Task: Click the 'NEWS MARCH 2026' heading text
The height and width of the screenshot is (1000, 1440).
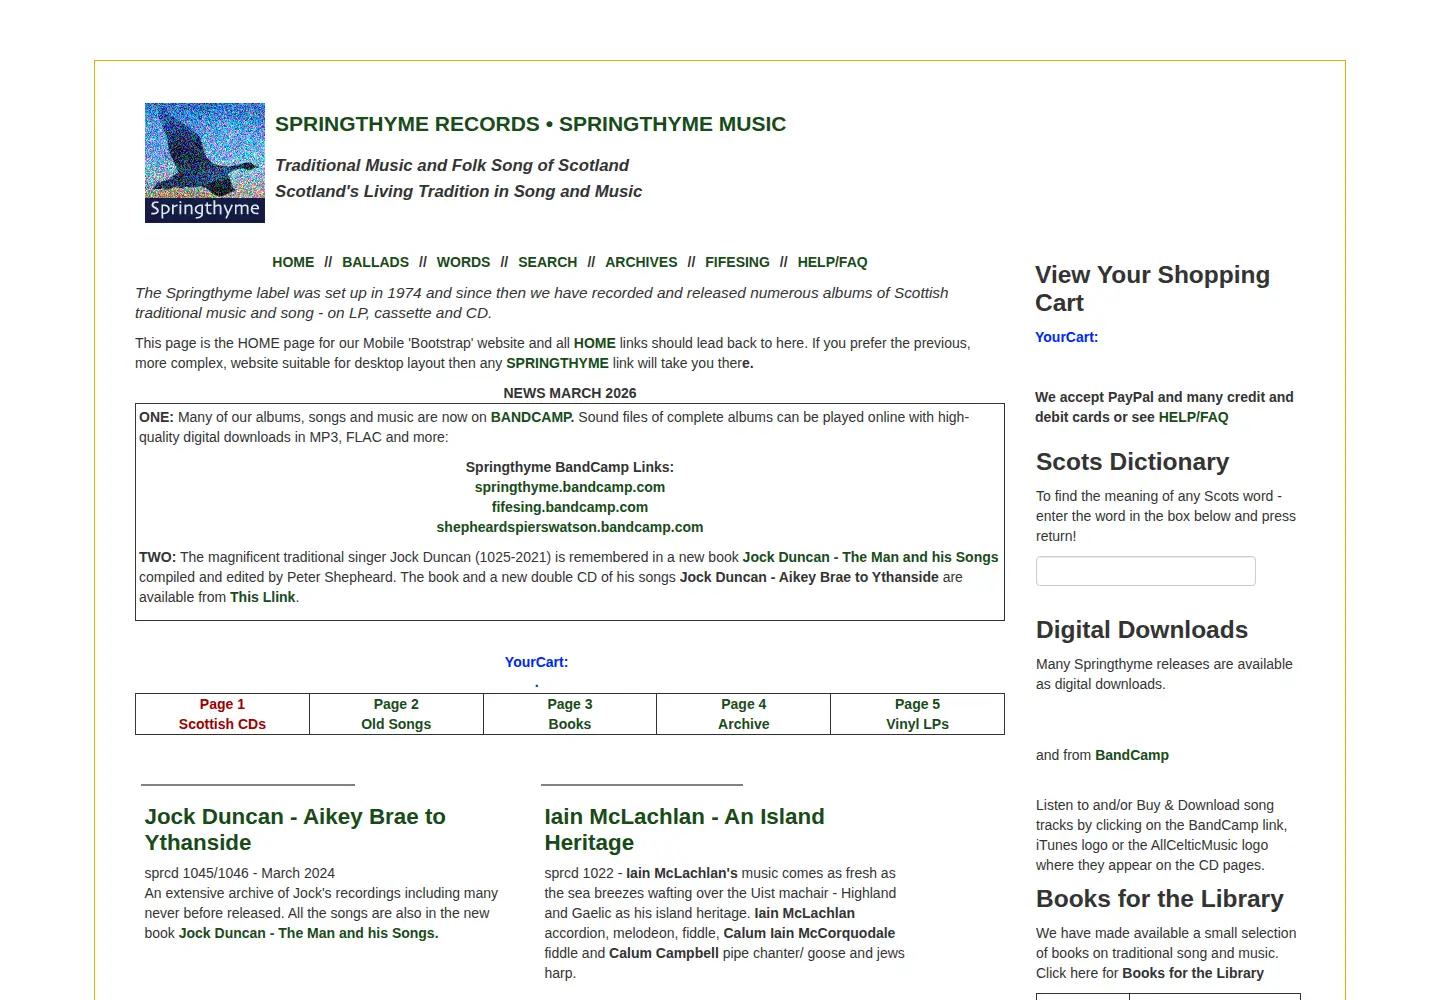Action: coord(570,393)
